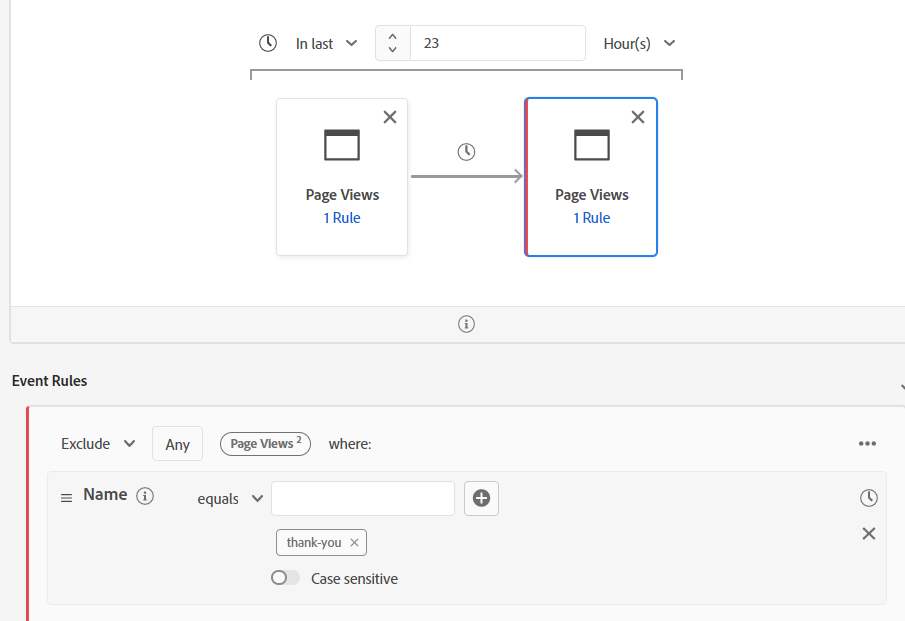The image size is (905, 621).
Task: Open the Exclude dropdown in Event Rules
Action: (97, 443)
